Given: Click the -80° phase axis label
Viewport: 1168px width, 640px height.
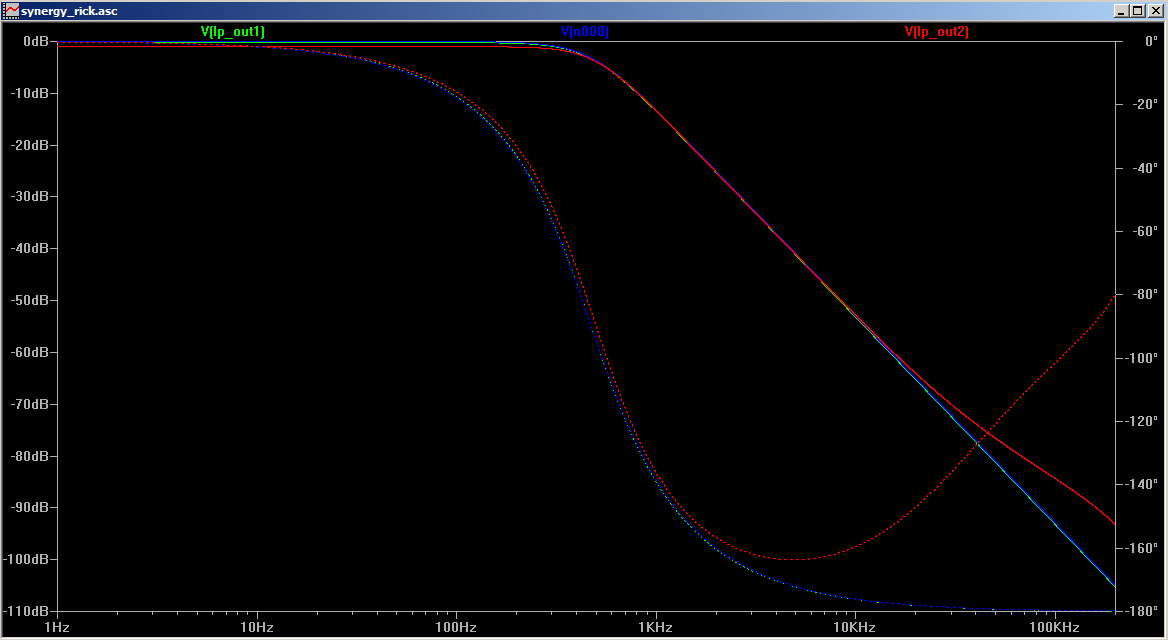Looking at the screenshot, I should [x=1146, y=295].
